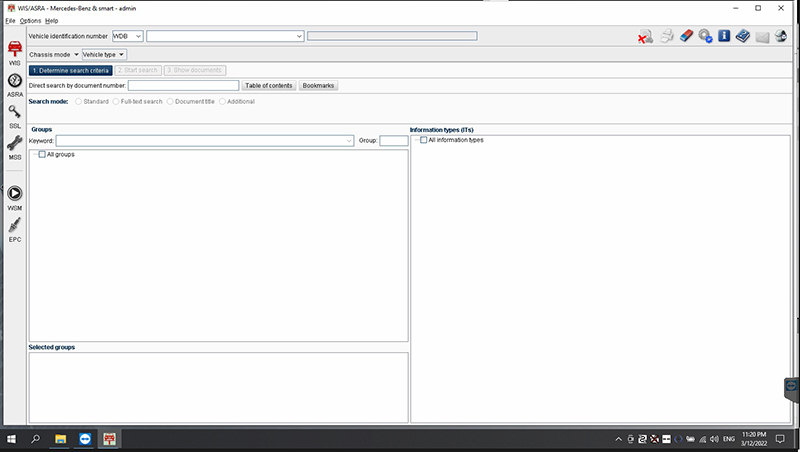Open the Help menu
The height and width of the screenshot is (452, 800).
pyautogui.click(x=52, y=21)
